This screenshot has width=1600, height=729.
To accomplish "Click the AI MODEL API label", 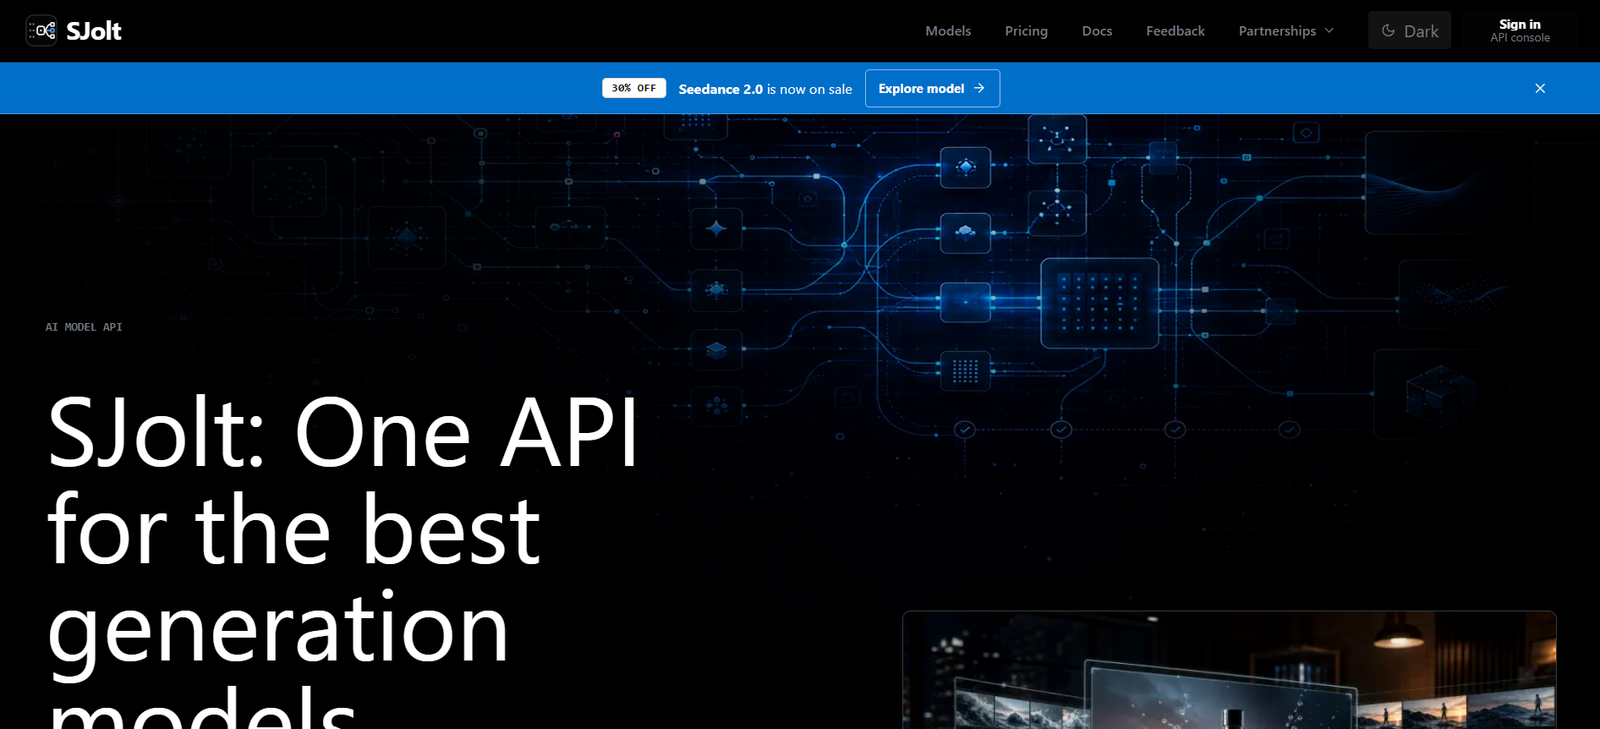I will [84, 327].
